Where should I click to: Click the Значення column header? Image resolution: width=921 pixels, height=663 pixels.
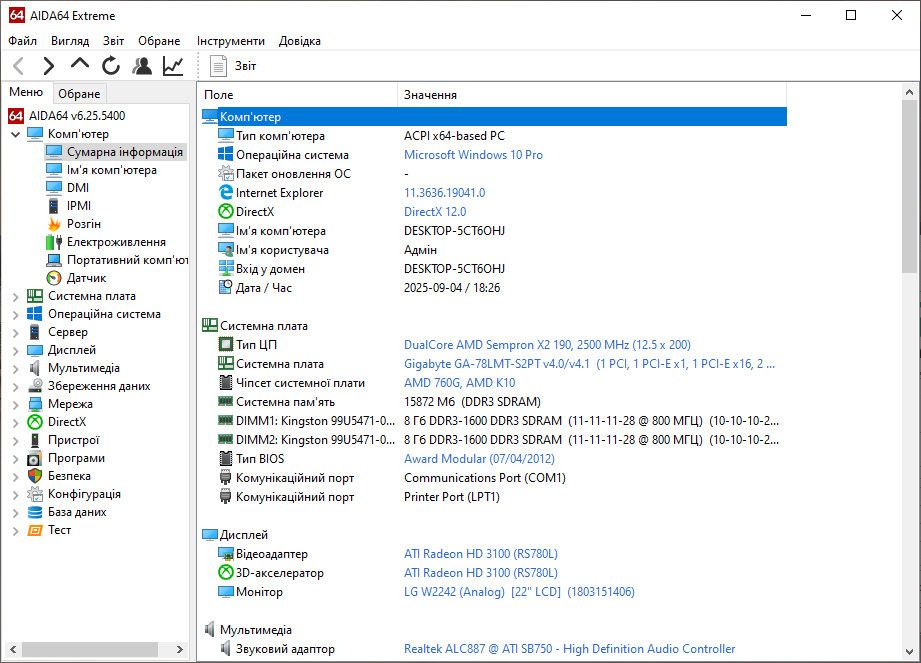(592, 95)
